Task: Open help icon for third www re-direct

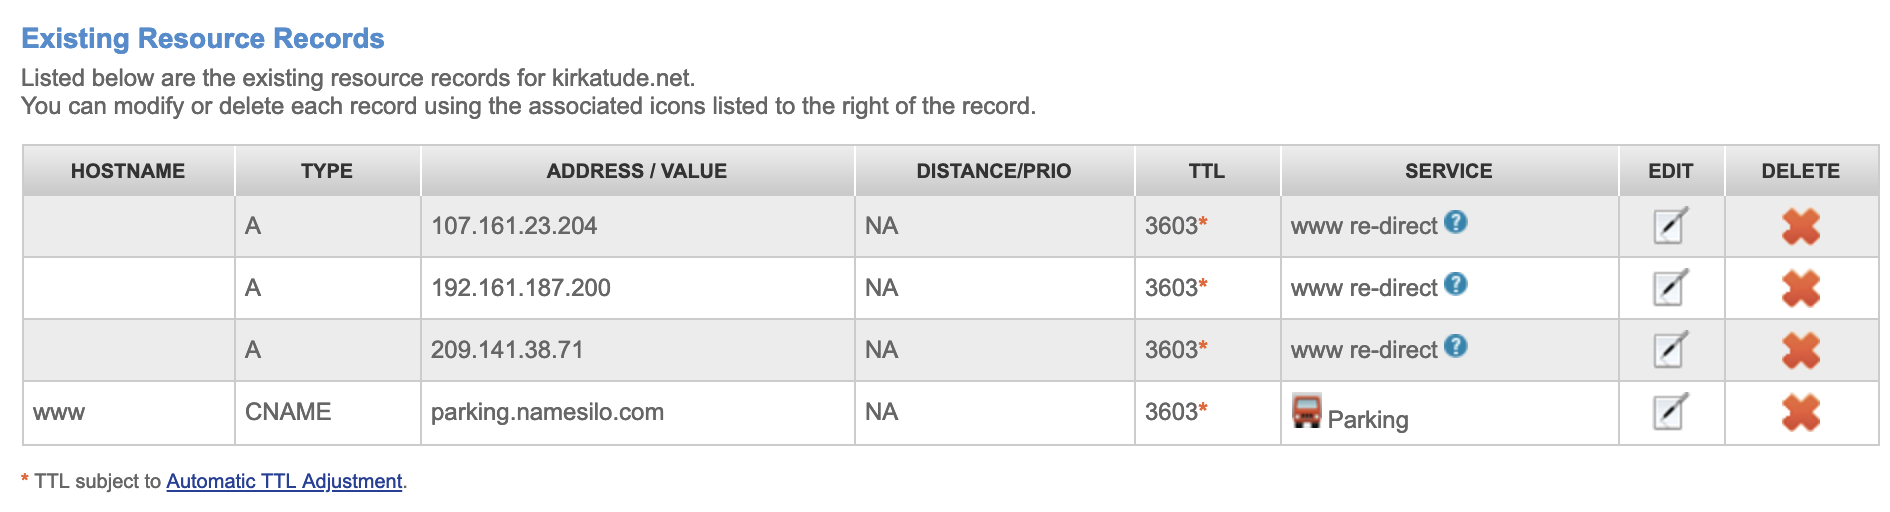Action: [x=1456, y=347]
